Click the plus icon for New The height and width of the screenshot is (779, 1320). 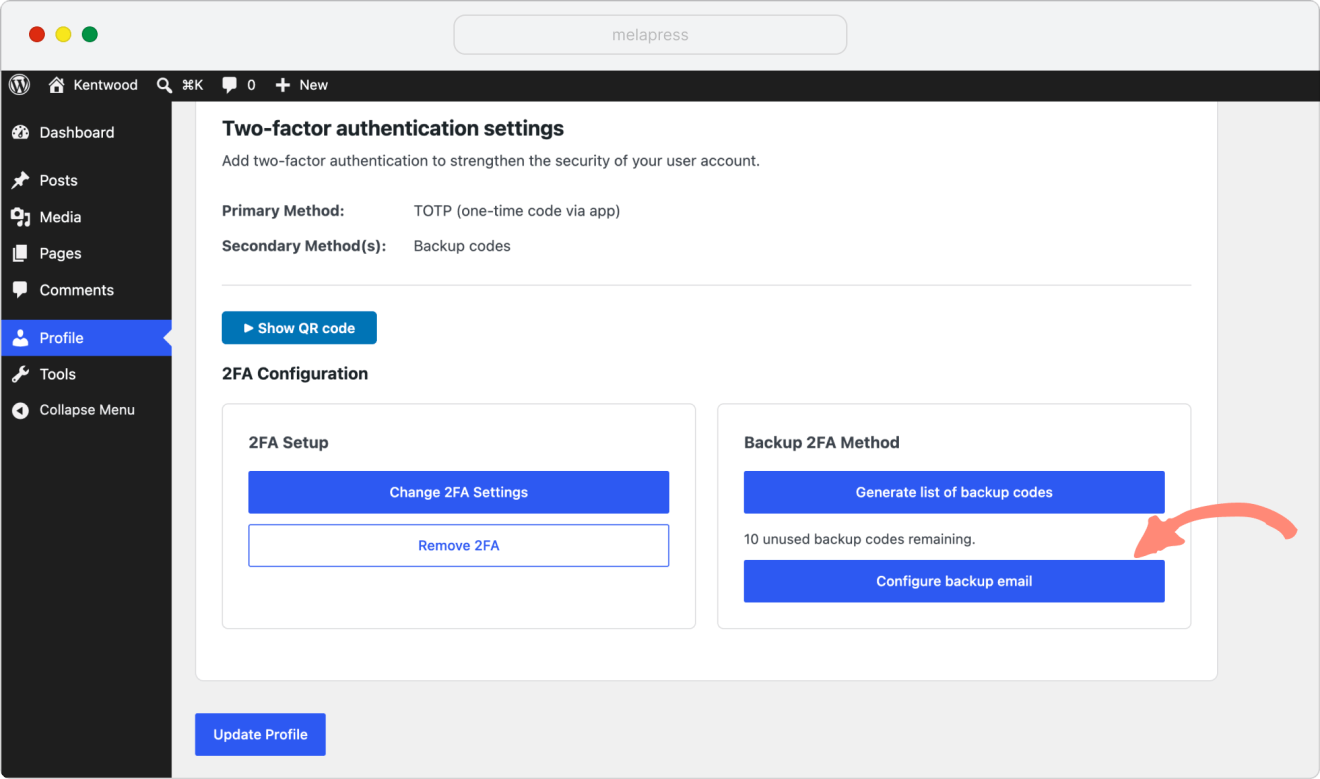coord(283,85)
